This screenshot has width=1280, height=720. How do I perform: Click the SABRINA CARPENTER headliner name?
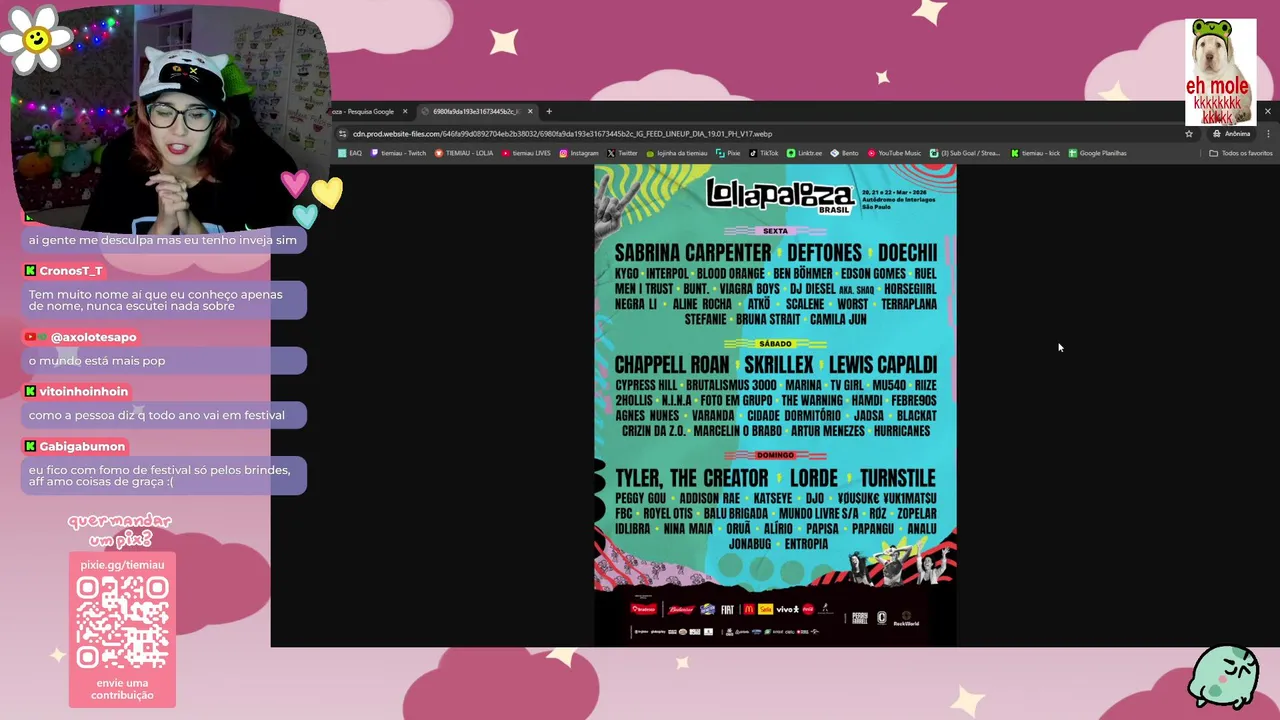692,253
